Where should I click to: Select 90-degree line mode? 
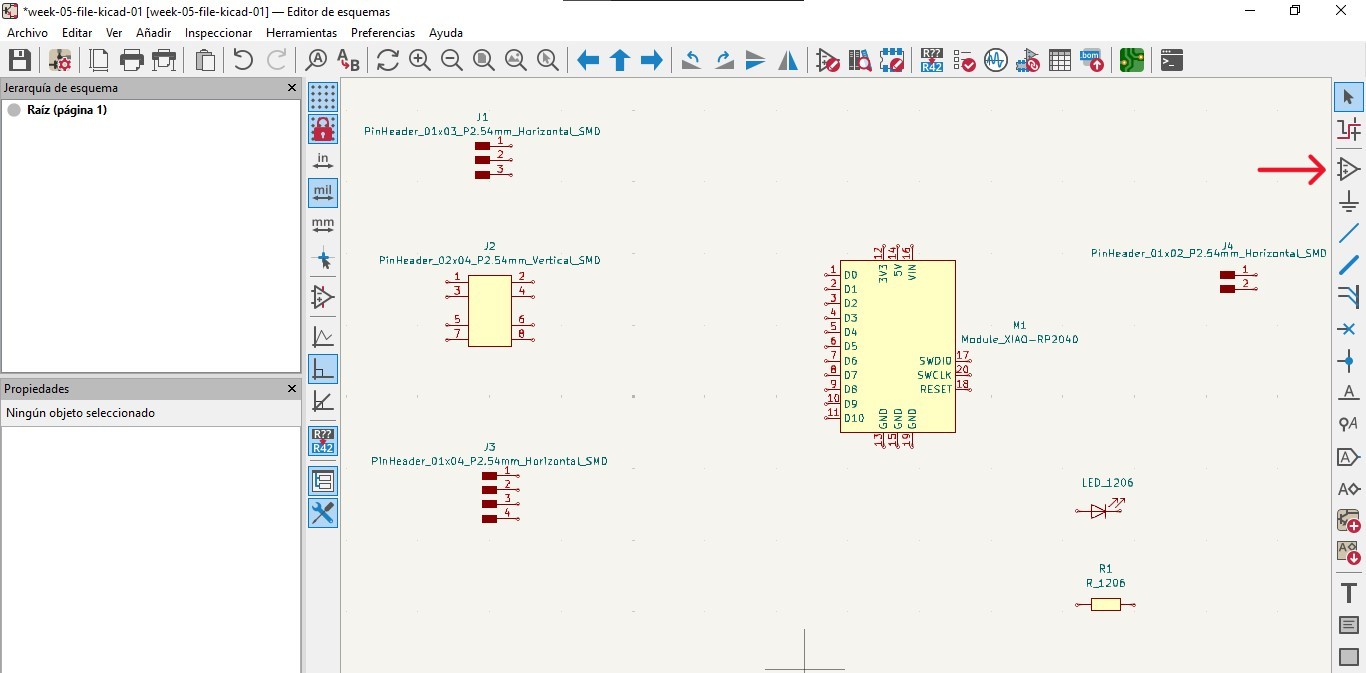(323, 369)
